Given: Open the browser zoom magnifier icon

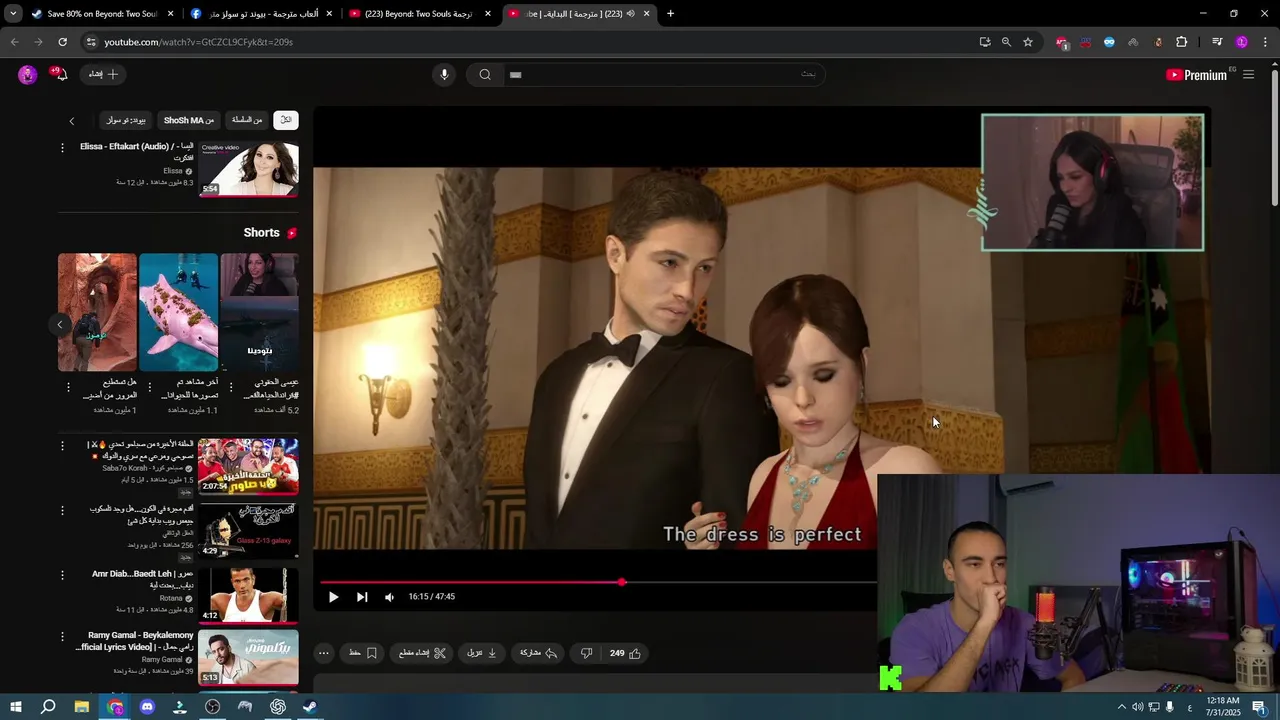Looking at the screenshot, I should pyautogui.click(x=1006, y=42).
